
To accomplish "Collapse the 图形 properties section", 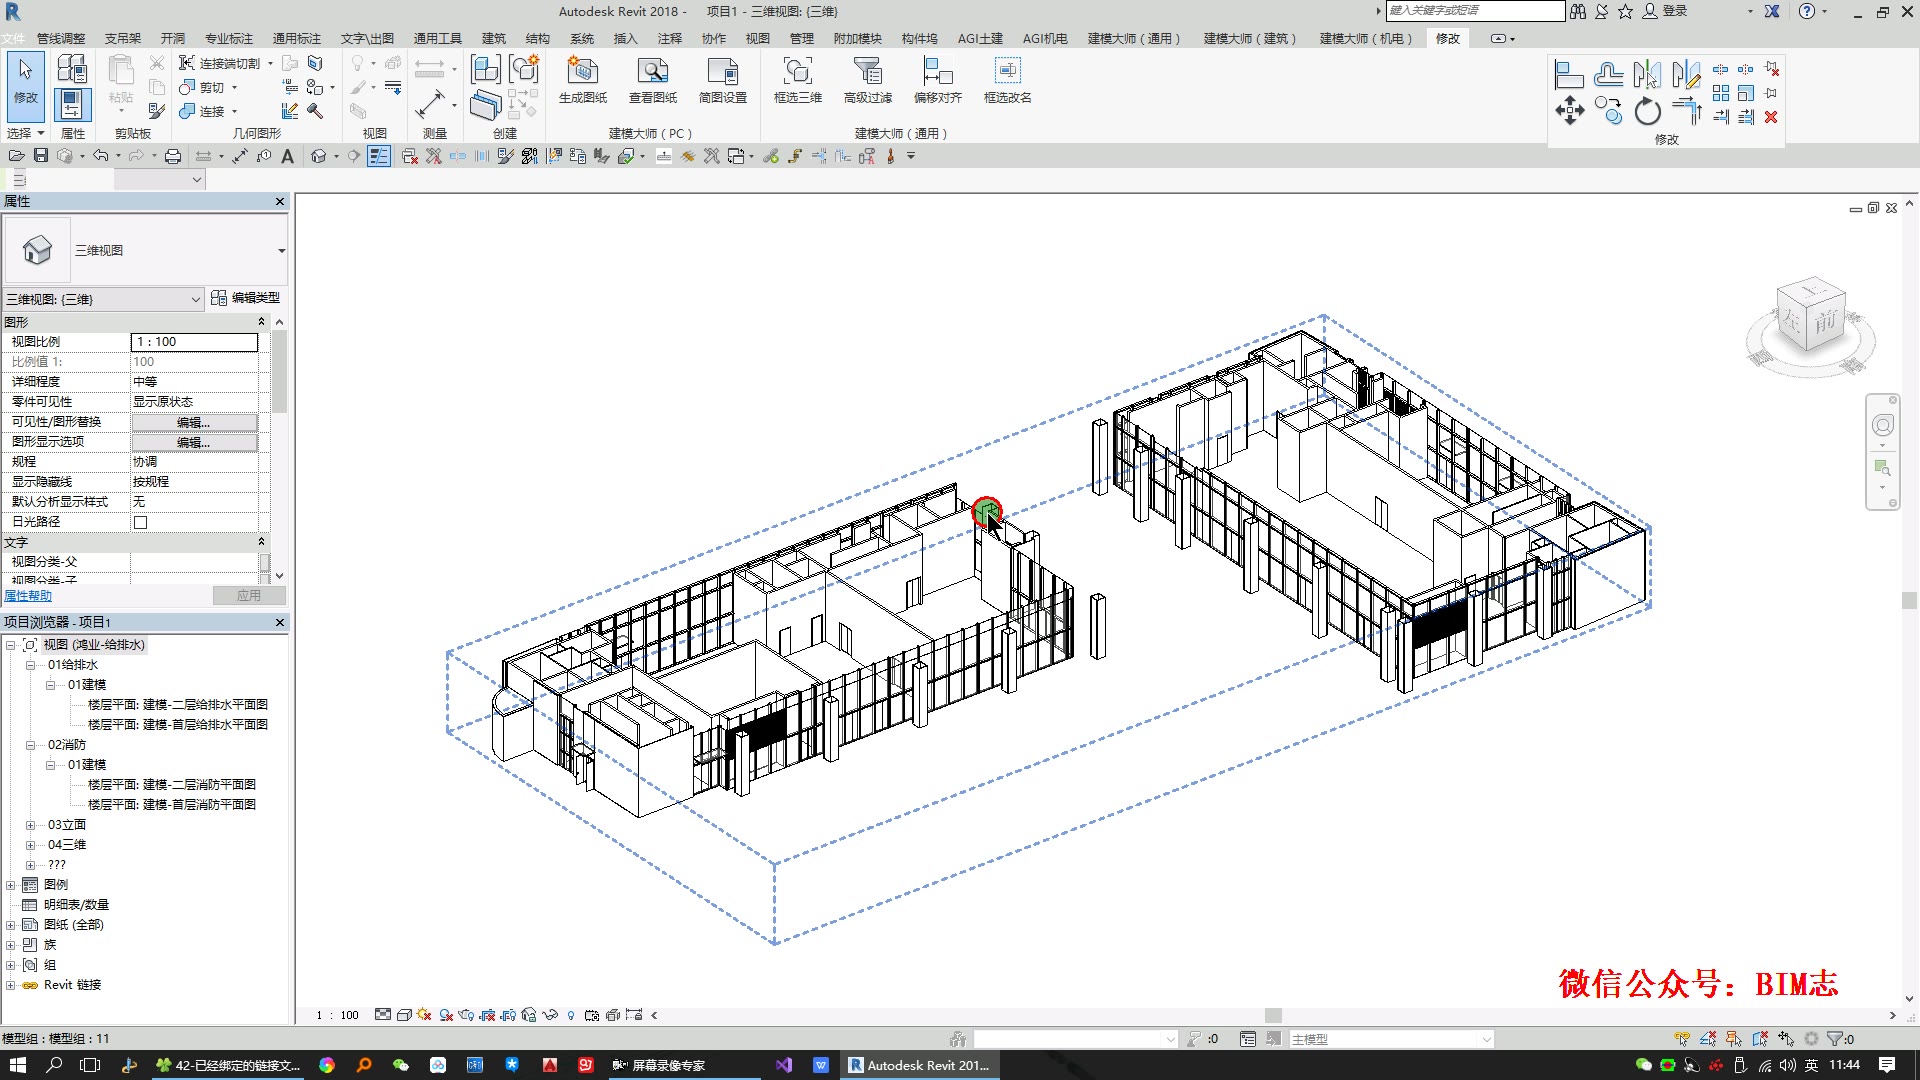I will click(x=261, y=322).
